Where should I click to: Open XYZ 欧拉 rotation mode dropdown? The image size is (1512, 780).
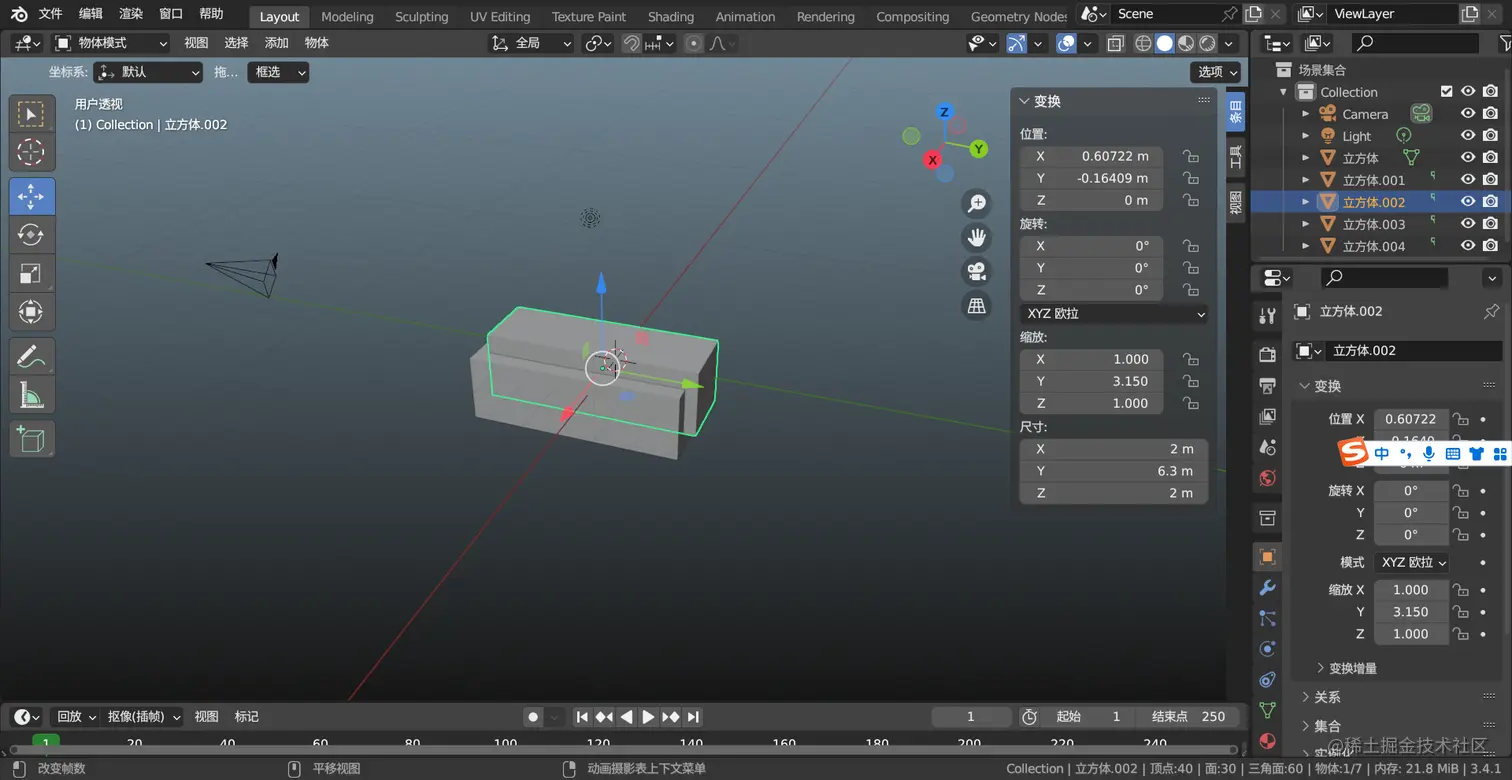pos(1114,313)
